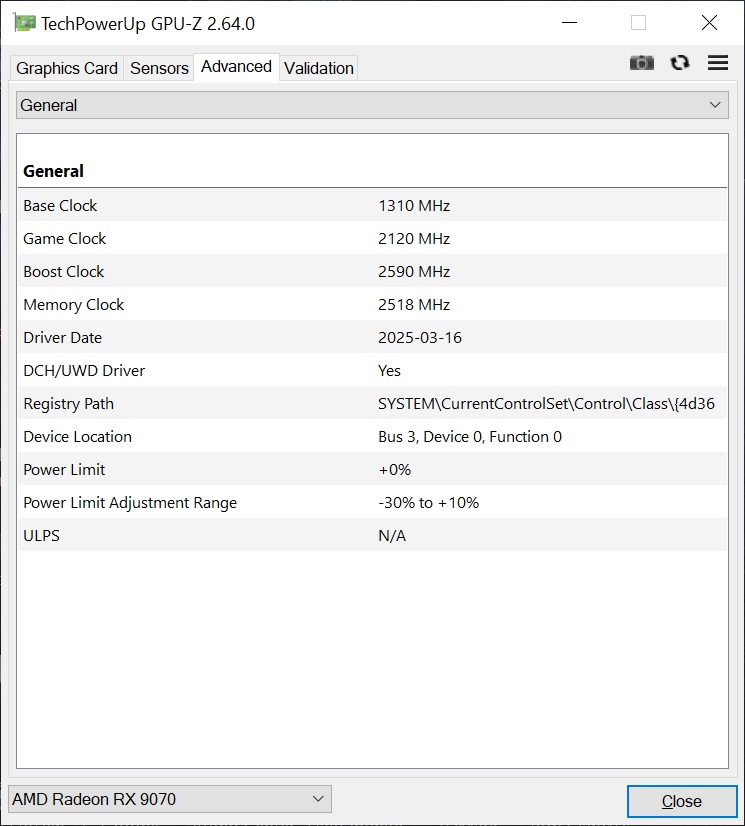Click the TechPowerUp GPU-Z 2.64.0 title text

(148, 24)
